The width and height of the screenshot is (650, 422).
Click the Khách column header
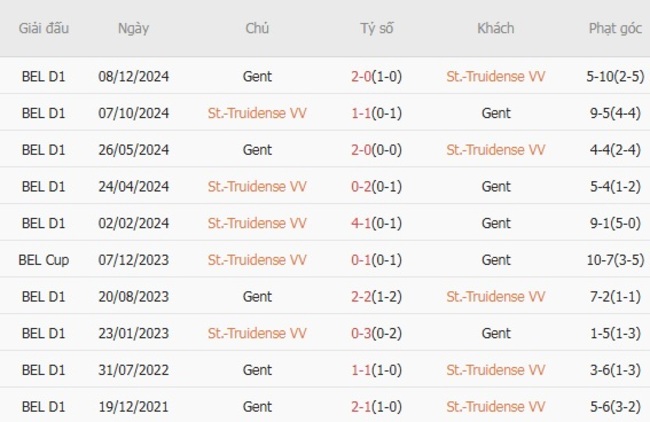click(x=496, y=28)
